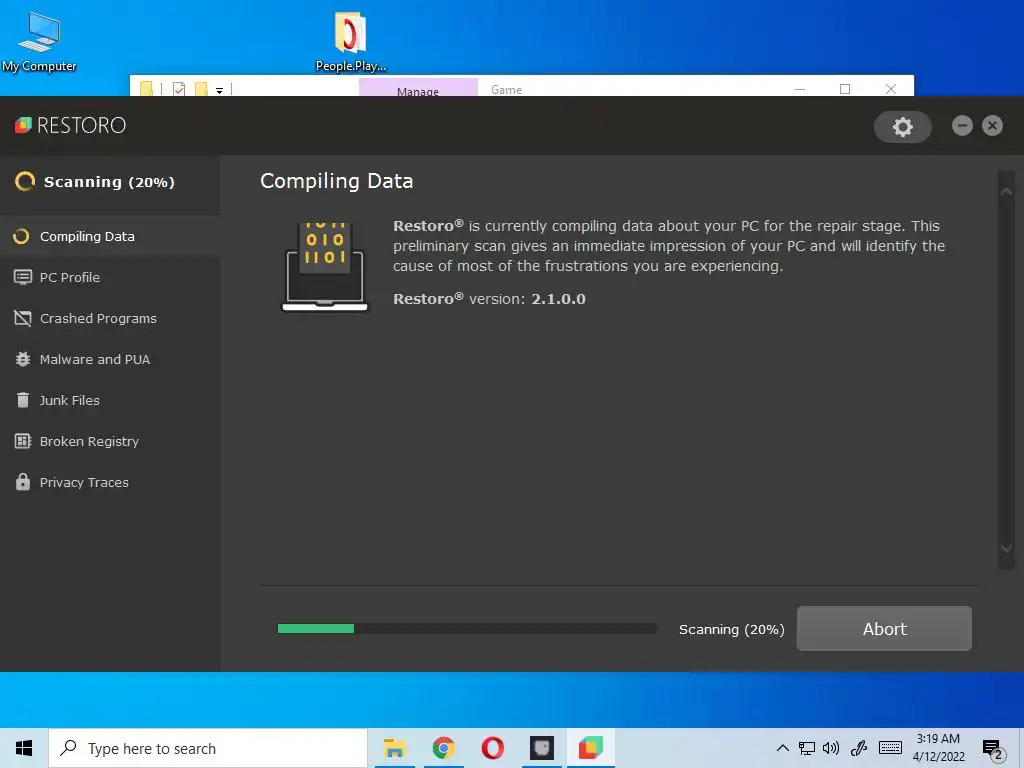This screenshot has height=768, width=1024.
Task: Click the Junk Files trash icon
Action: tap(23, 400)
